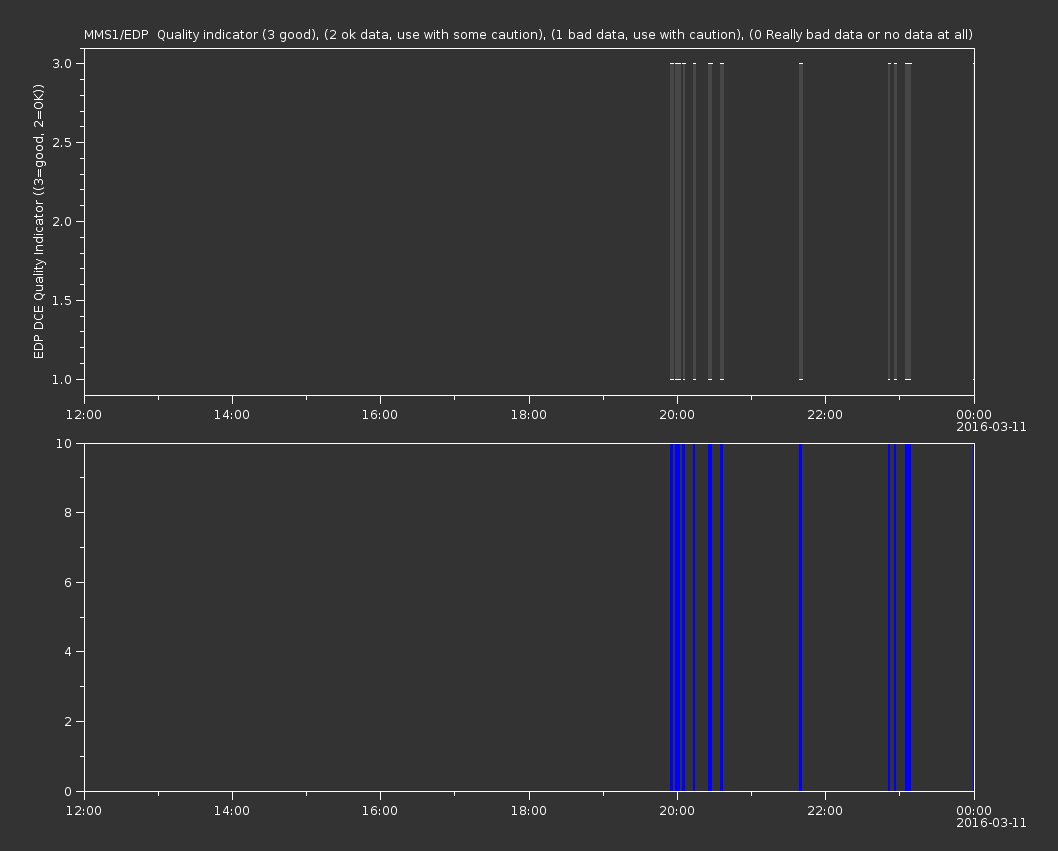
Task: Click the isolated blue bar near 21:40
Action: [801, 617]
